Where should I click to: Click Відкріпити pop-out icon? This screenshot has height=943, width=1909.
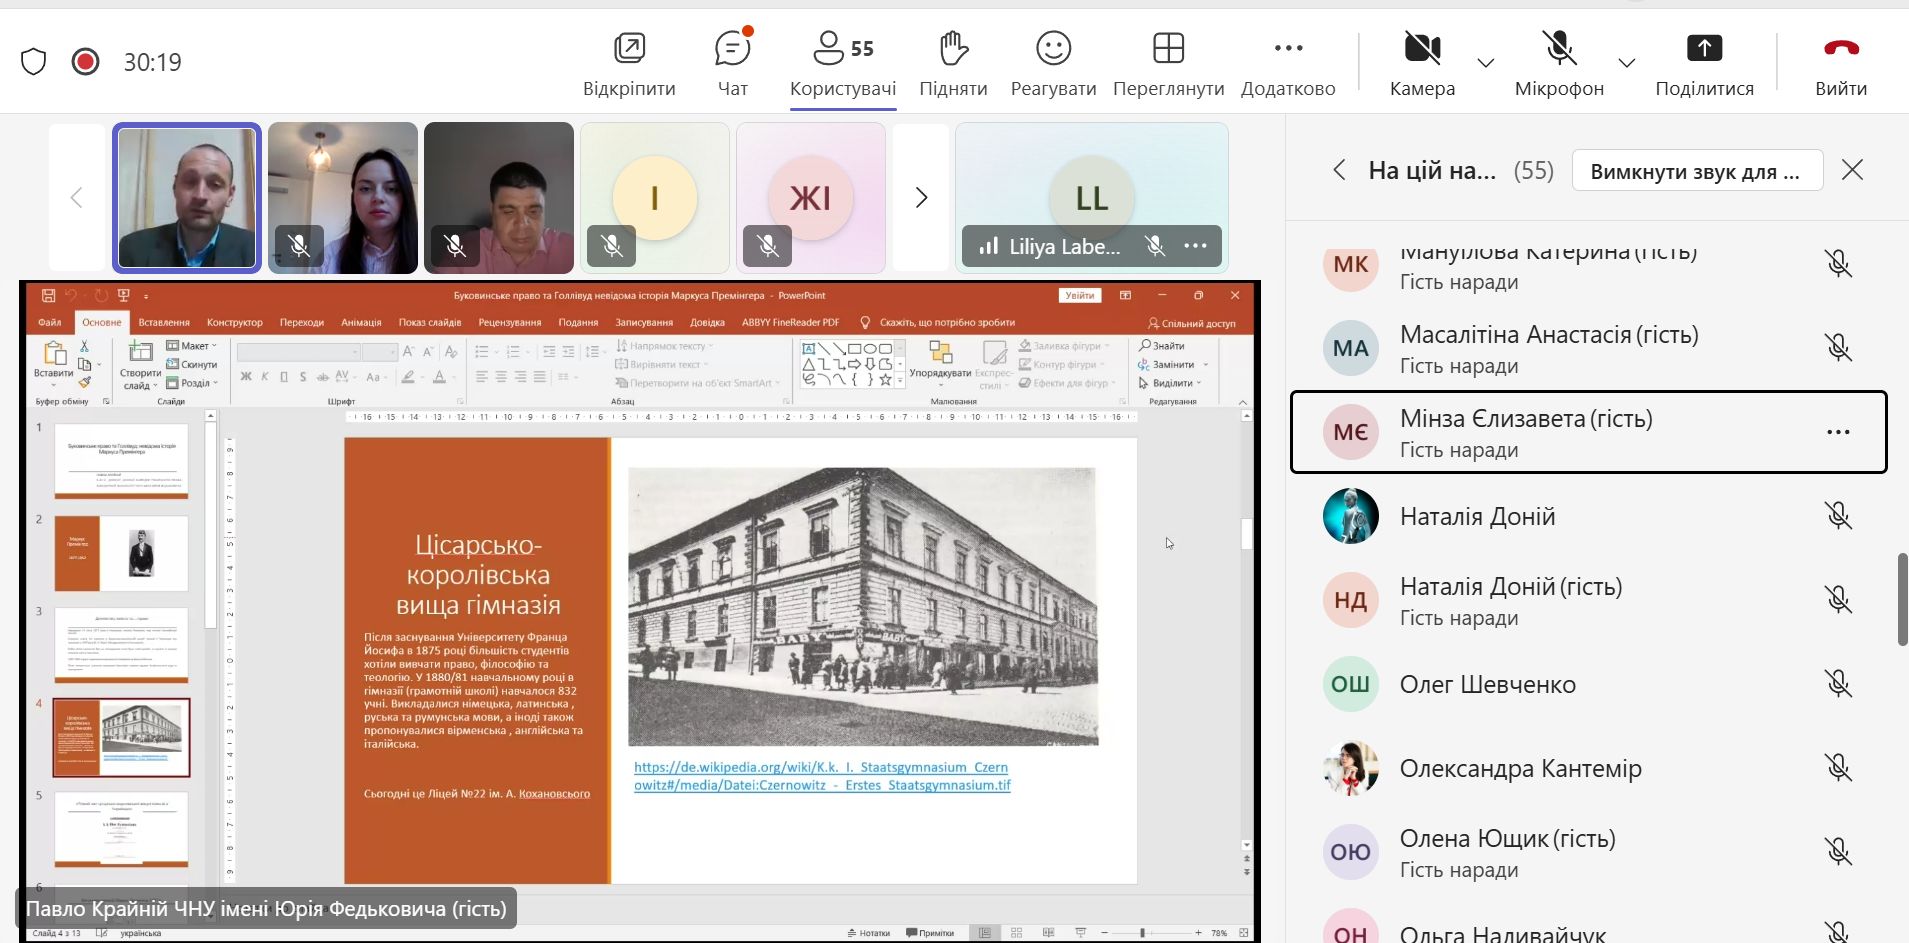point(629,49)
